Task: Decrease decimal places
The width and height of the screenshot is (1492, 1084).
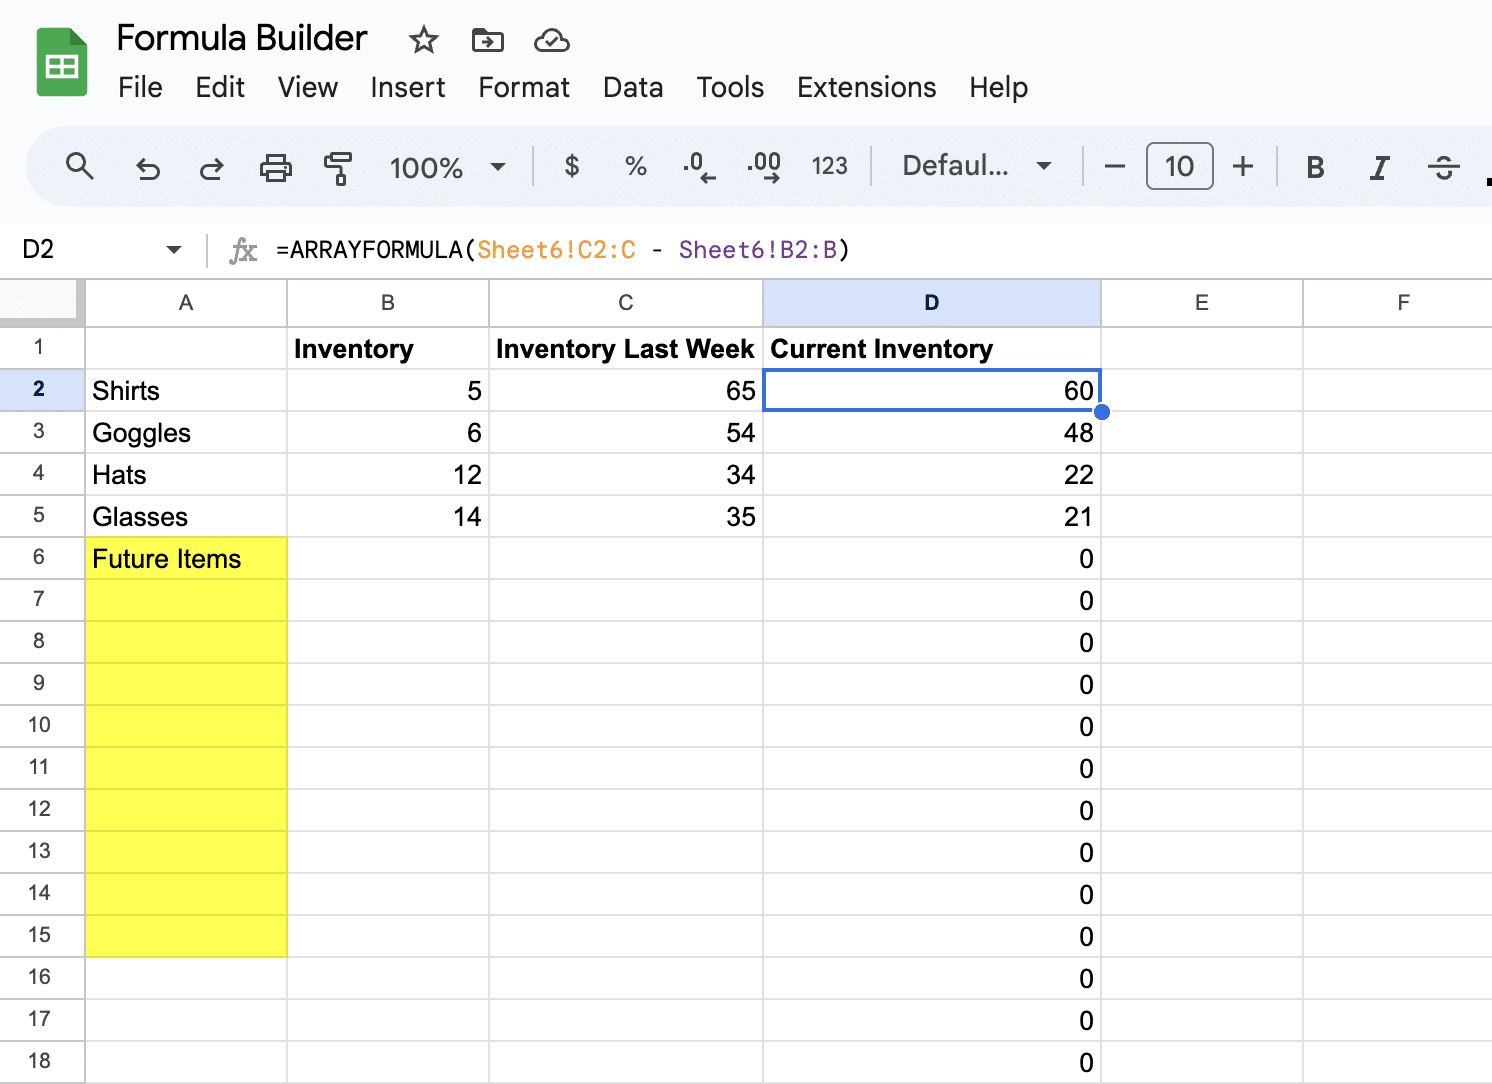Action: (x=700, y=167)
